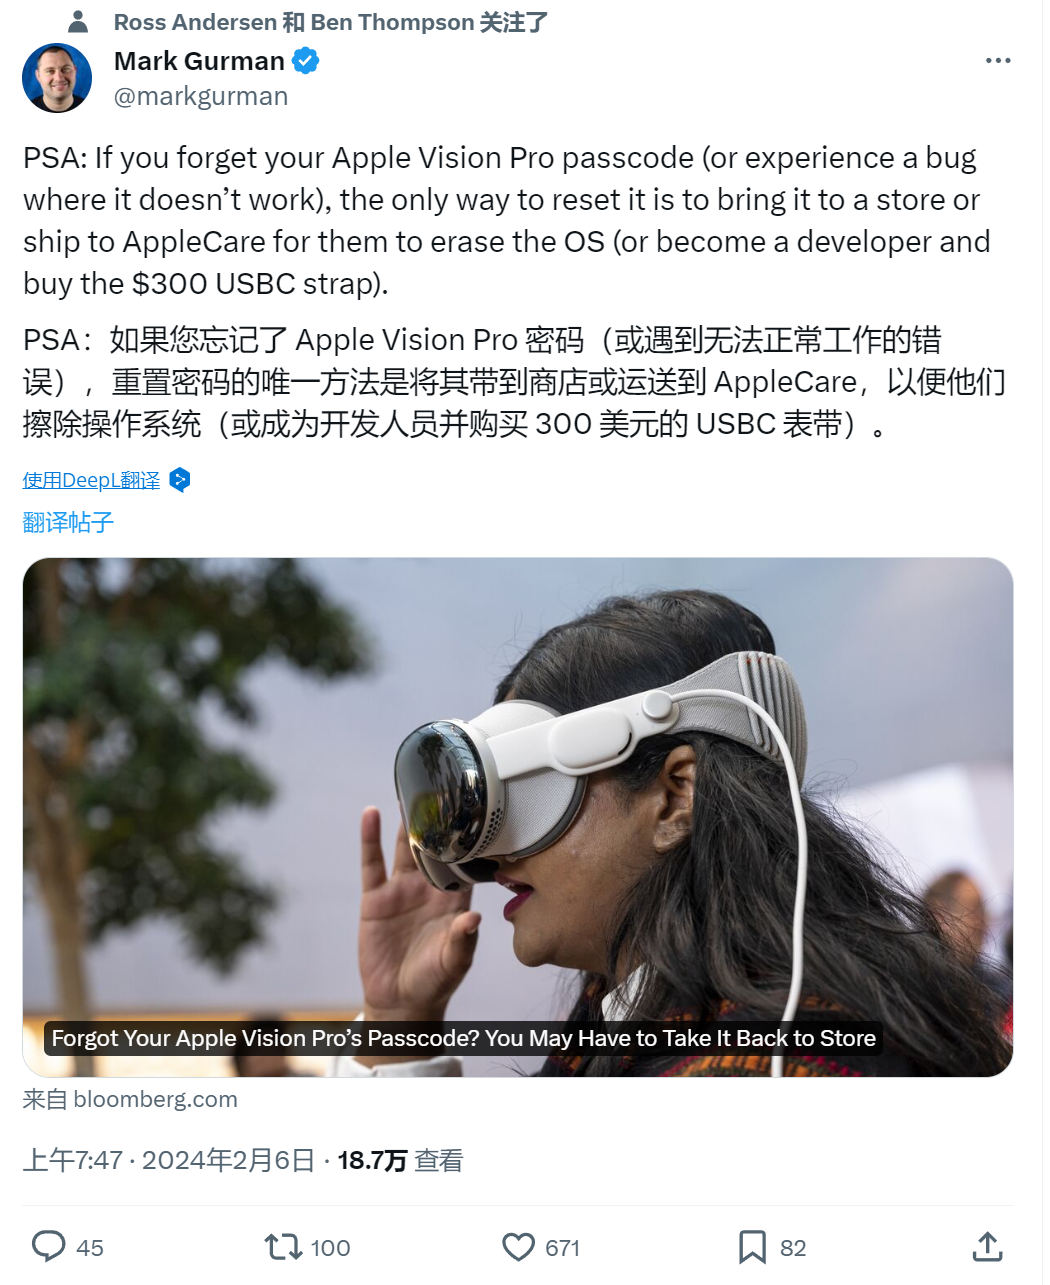1050x1285 pixels.
Task: Click the 上午7:47 2024年2月6日 timestamp
Action: (169, 1160)
